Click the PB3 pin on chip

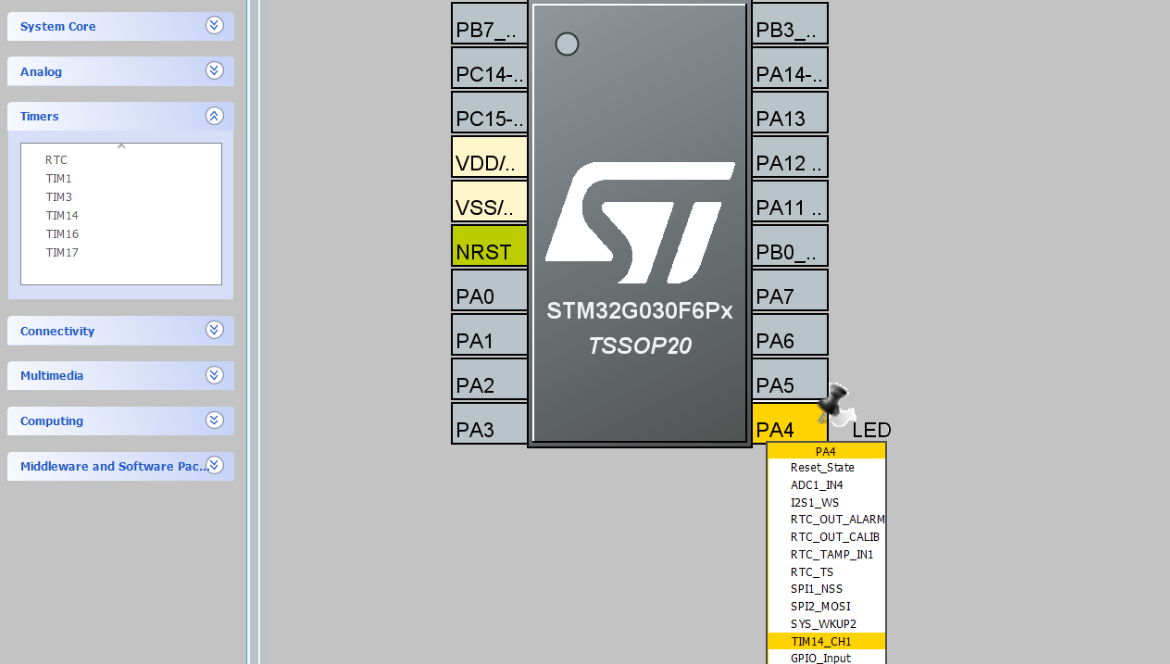pos(789,24)
